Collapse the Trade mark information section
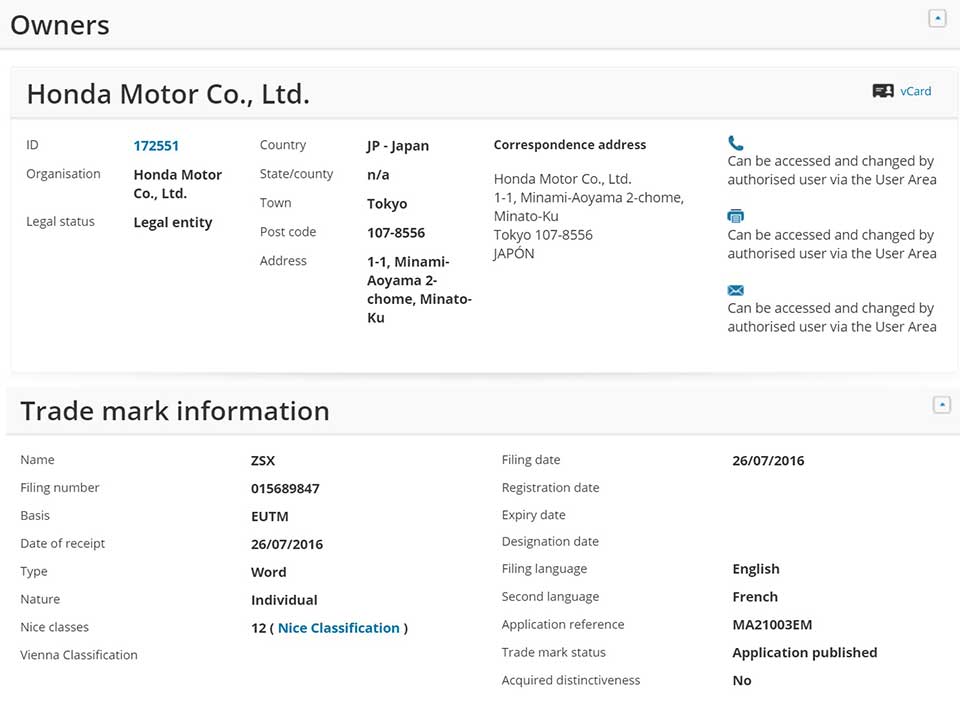 tap(941, 405)
